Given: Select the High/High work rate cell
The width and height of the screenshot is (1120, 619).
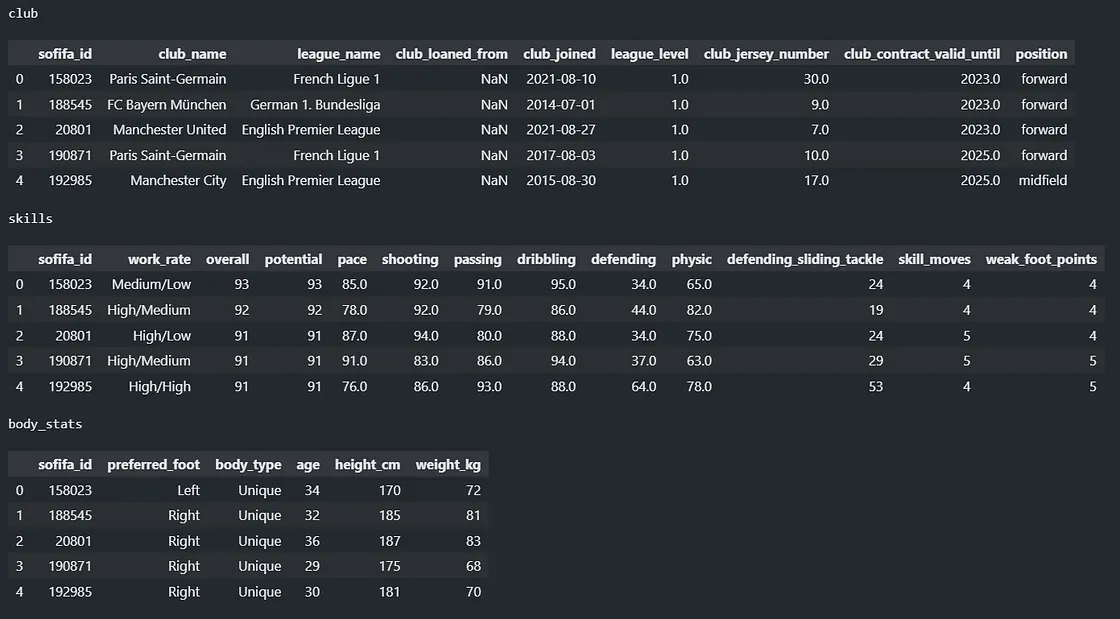Looking at the screenshot, I should click(159, 387).
